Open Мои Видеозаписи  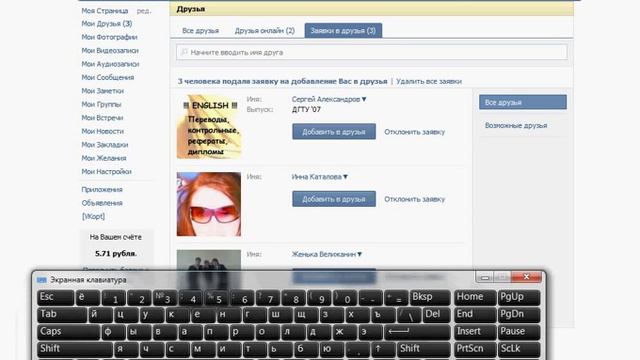pos(110,51)
